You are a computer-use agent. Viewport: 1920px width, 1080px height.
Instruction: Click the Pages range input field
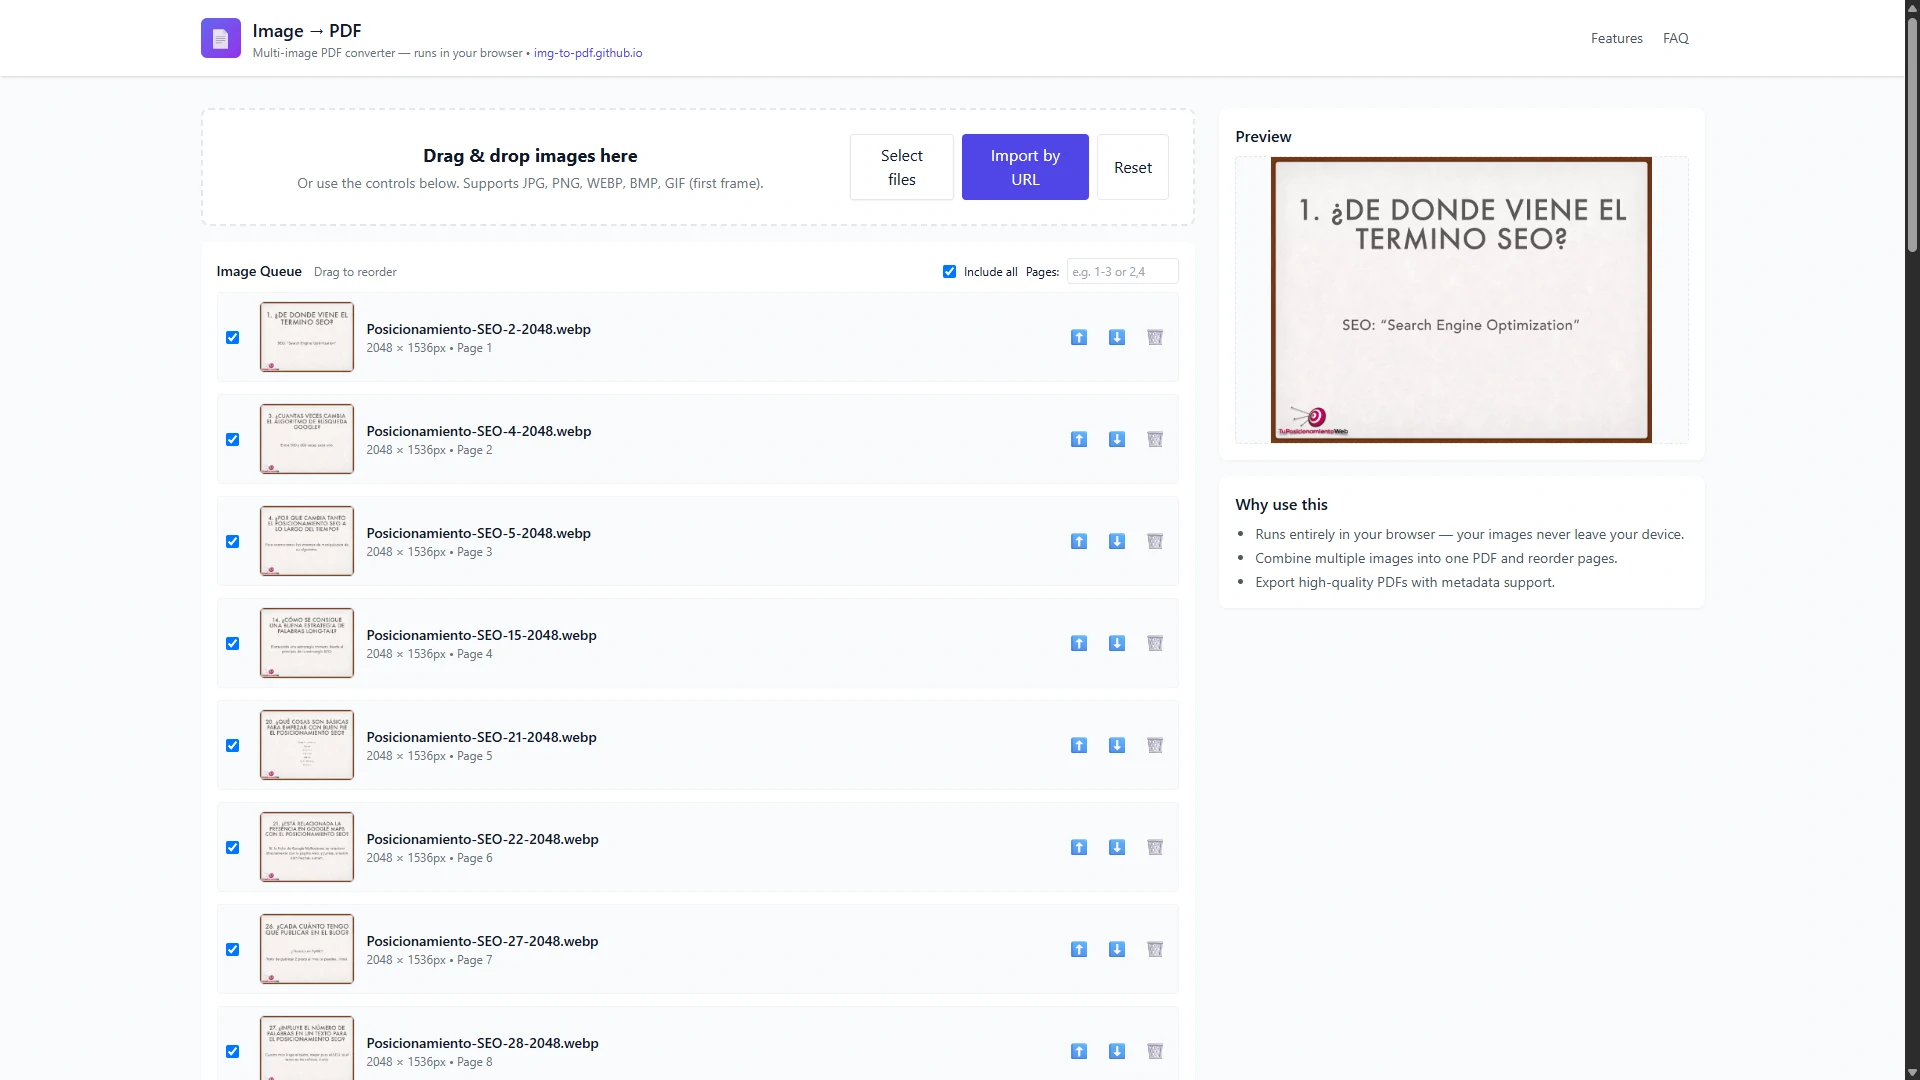coord(1122,271)
